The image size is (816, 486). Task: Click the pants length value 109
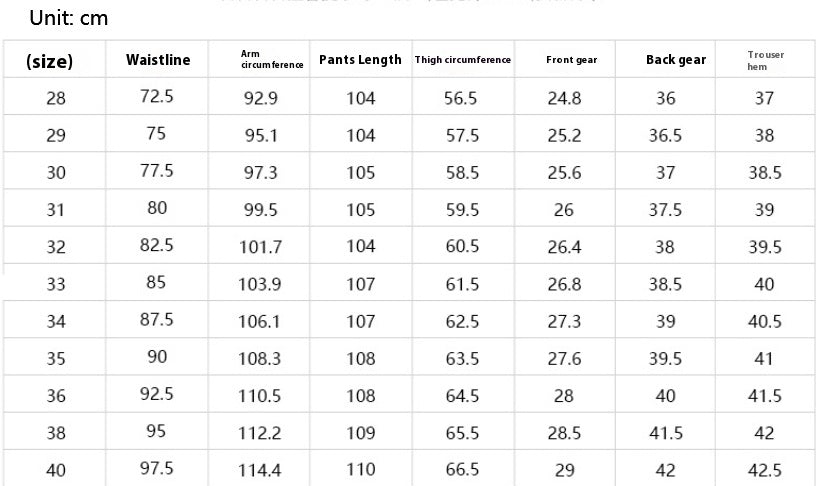(x=361, y=432)
